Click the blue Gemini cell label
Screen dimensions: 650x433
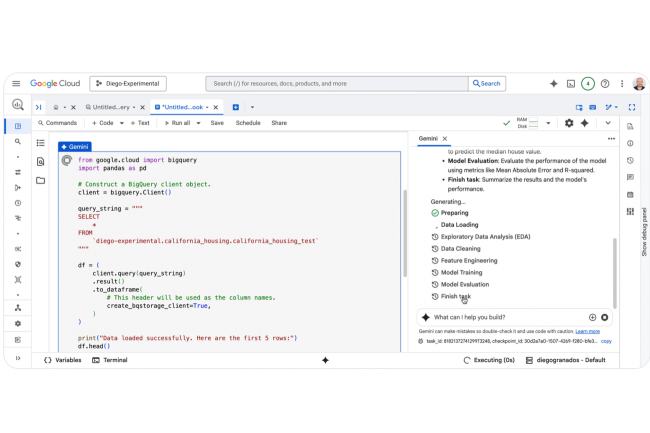pos(75,147)
